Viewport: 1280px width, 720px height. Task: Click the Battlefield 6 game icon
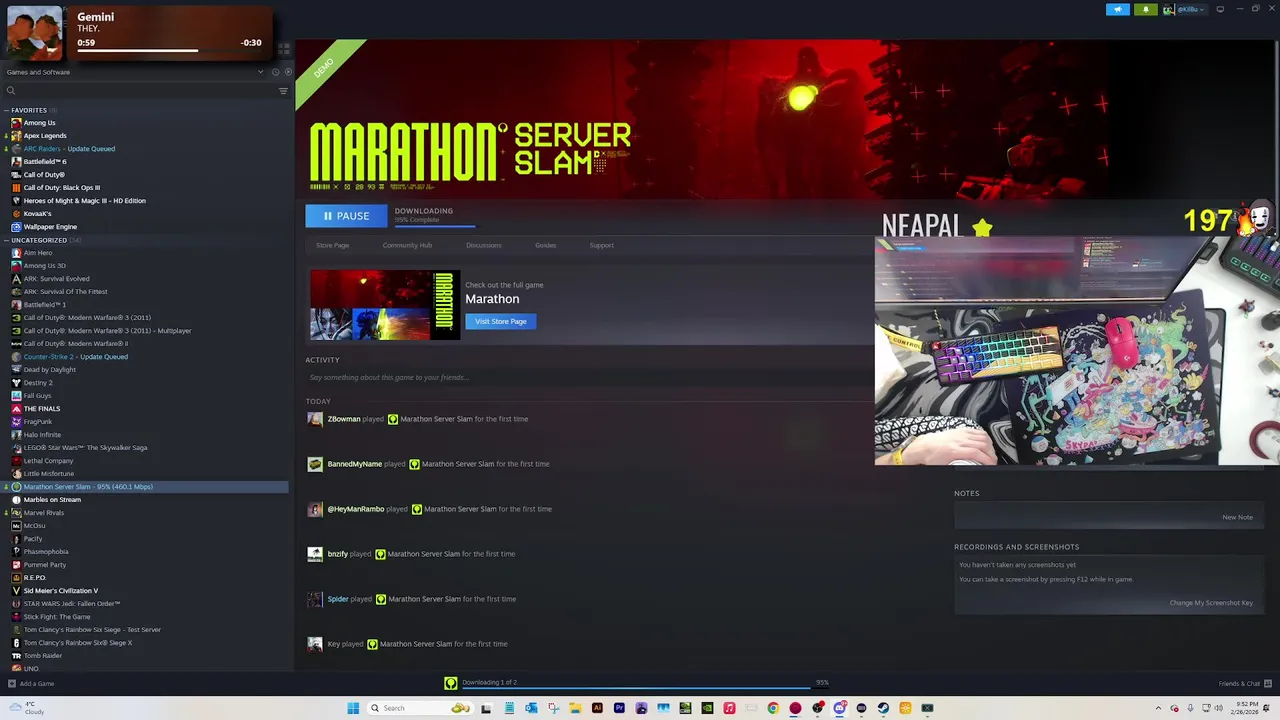(x=16, y=162)
